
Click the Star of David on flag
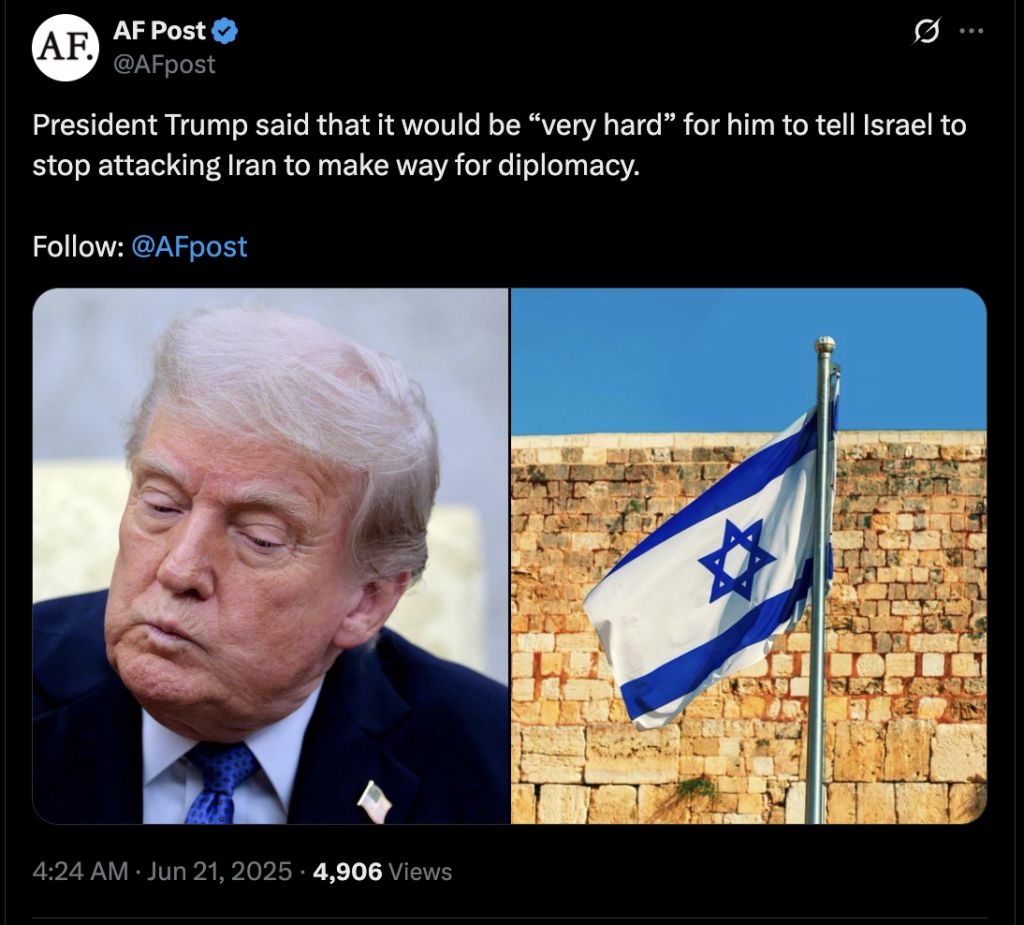[737, 560]
